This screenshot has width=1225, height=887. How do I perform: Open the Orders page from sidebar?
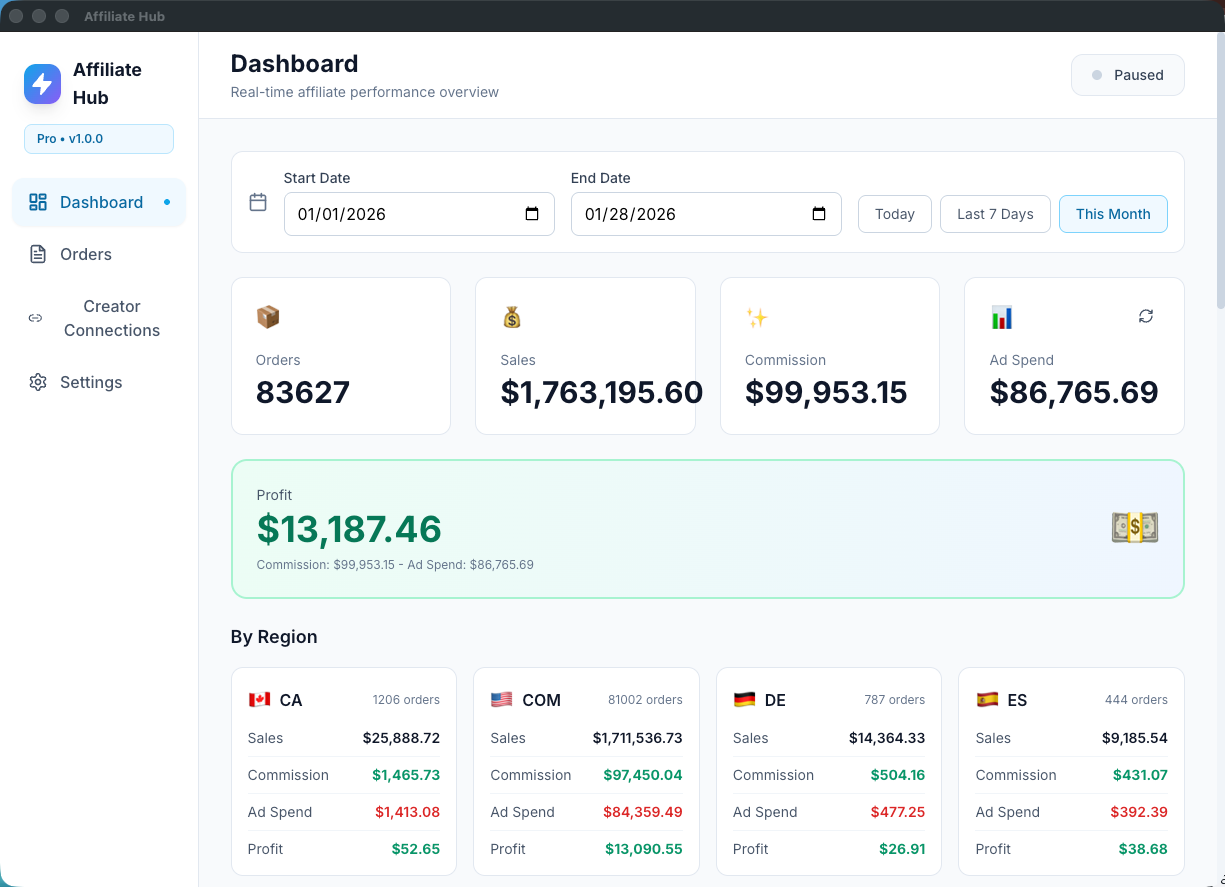tap(86, 254)
